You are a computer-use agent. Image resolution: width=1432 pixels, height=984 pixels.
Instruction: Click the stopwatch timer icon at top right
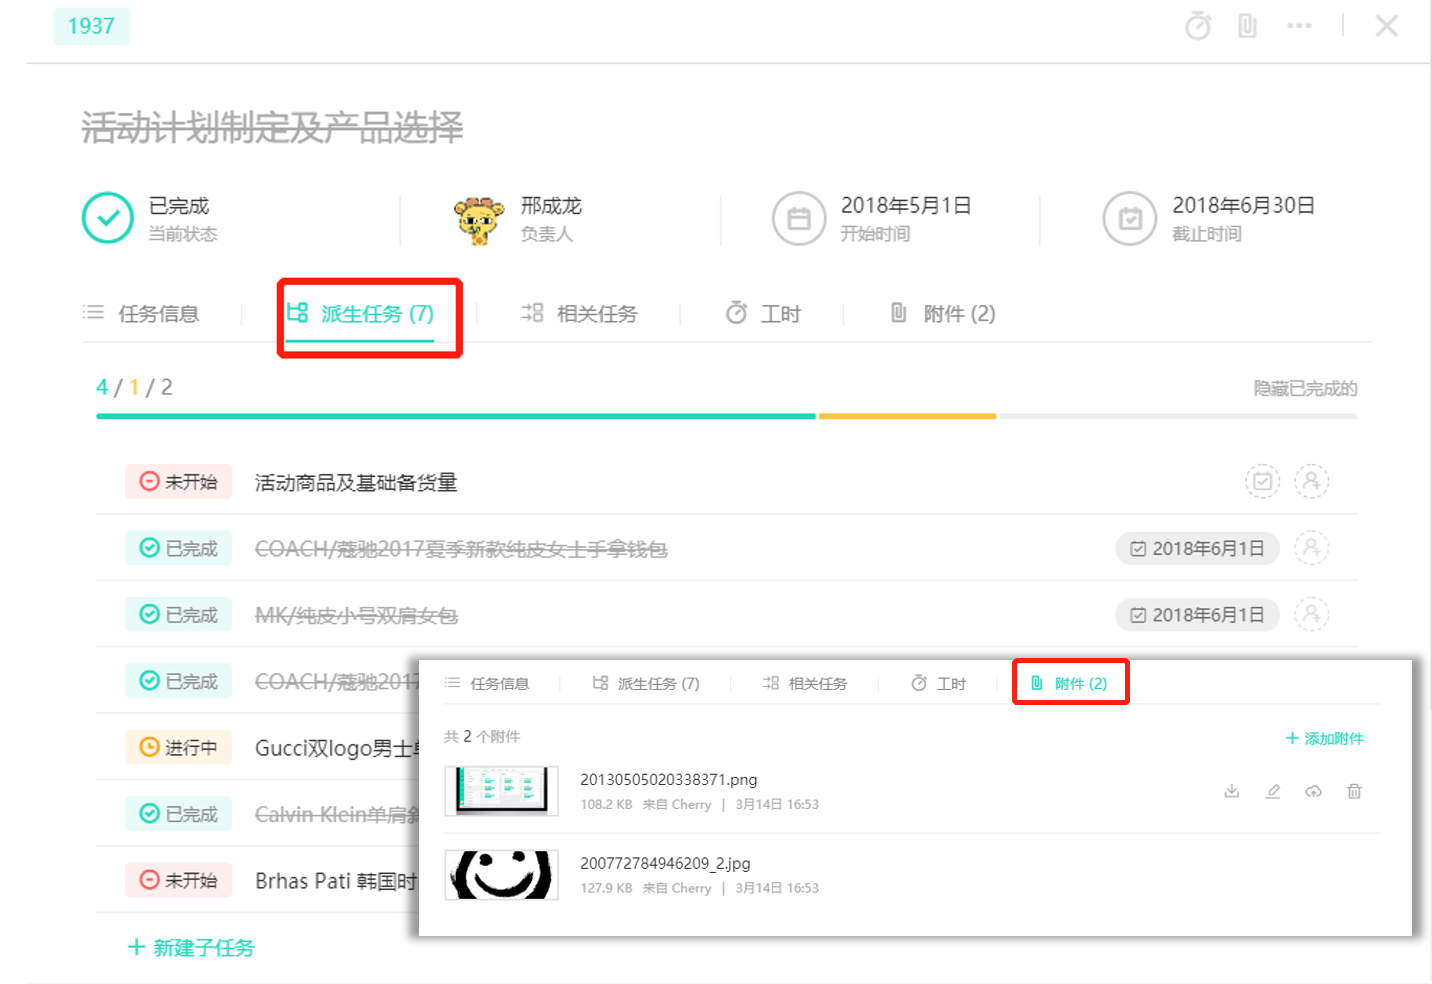click(1198, 25)
